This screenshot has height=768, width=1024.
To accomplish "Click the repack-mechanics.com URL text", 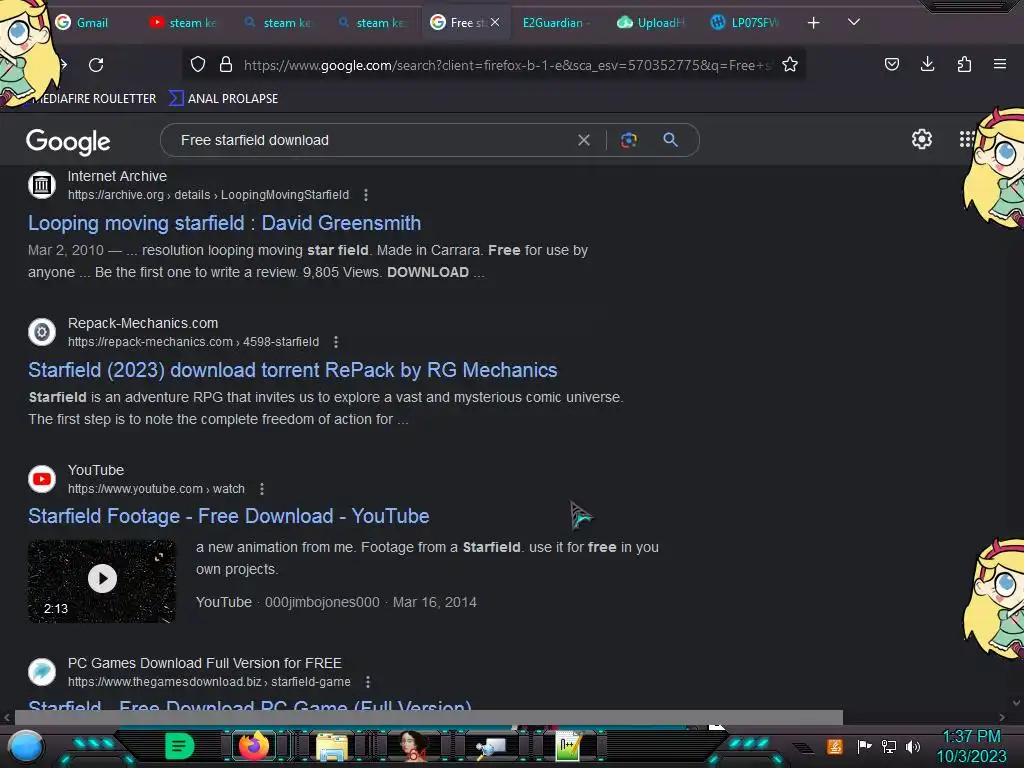I will (193, 342).
